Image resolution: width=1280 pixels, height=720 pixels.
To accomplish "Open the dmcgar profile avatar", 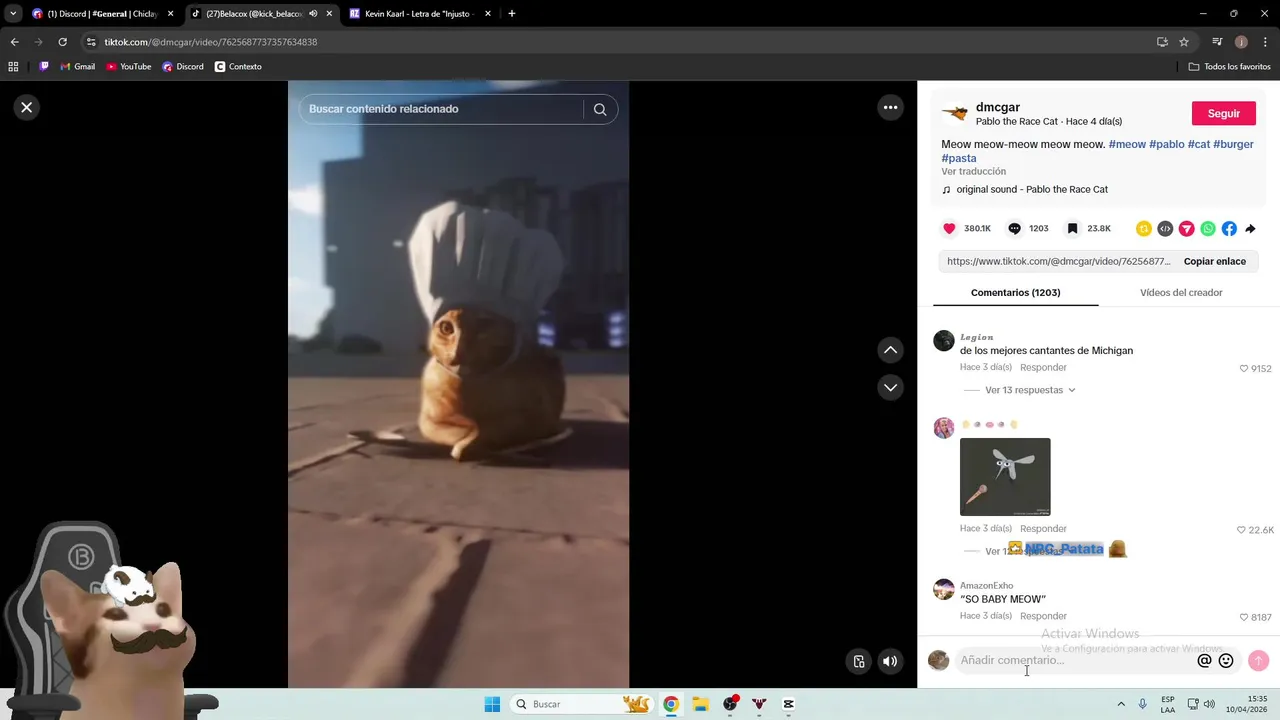I will tap(954, 113).
